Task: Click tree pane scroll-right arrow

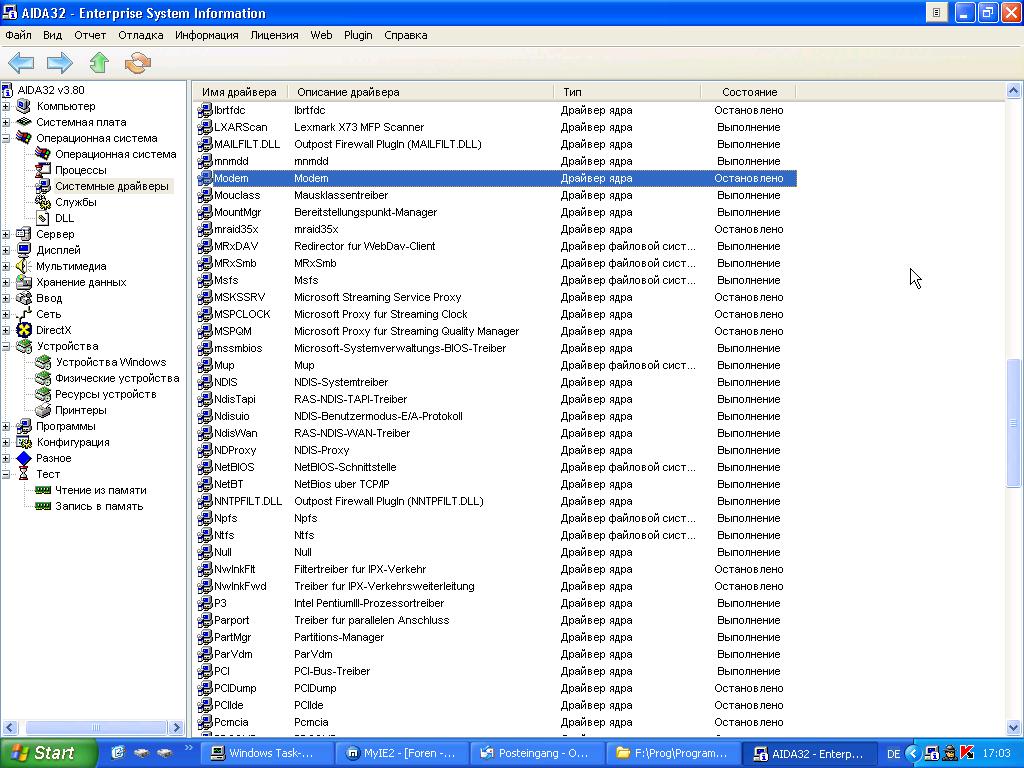Action: (176, 728)
